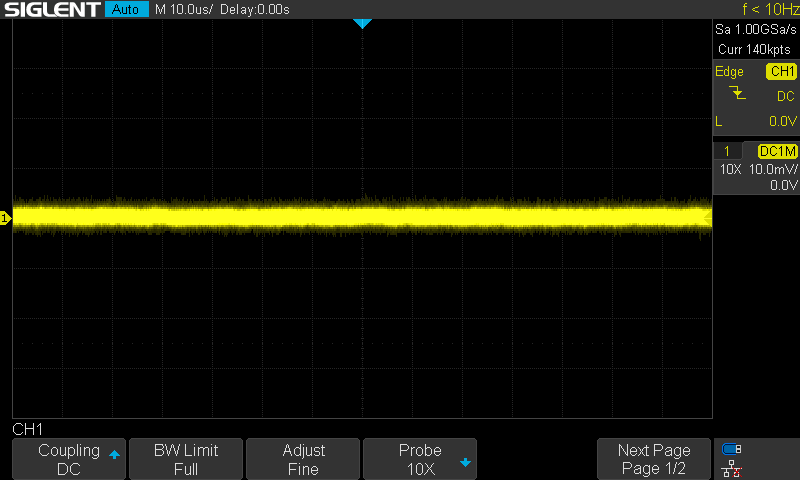Click the CH1 menu title label
This screenshot has width=800, height=480.
point(28,430)
